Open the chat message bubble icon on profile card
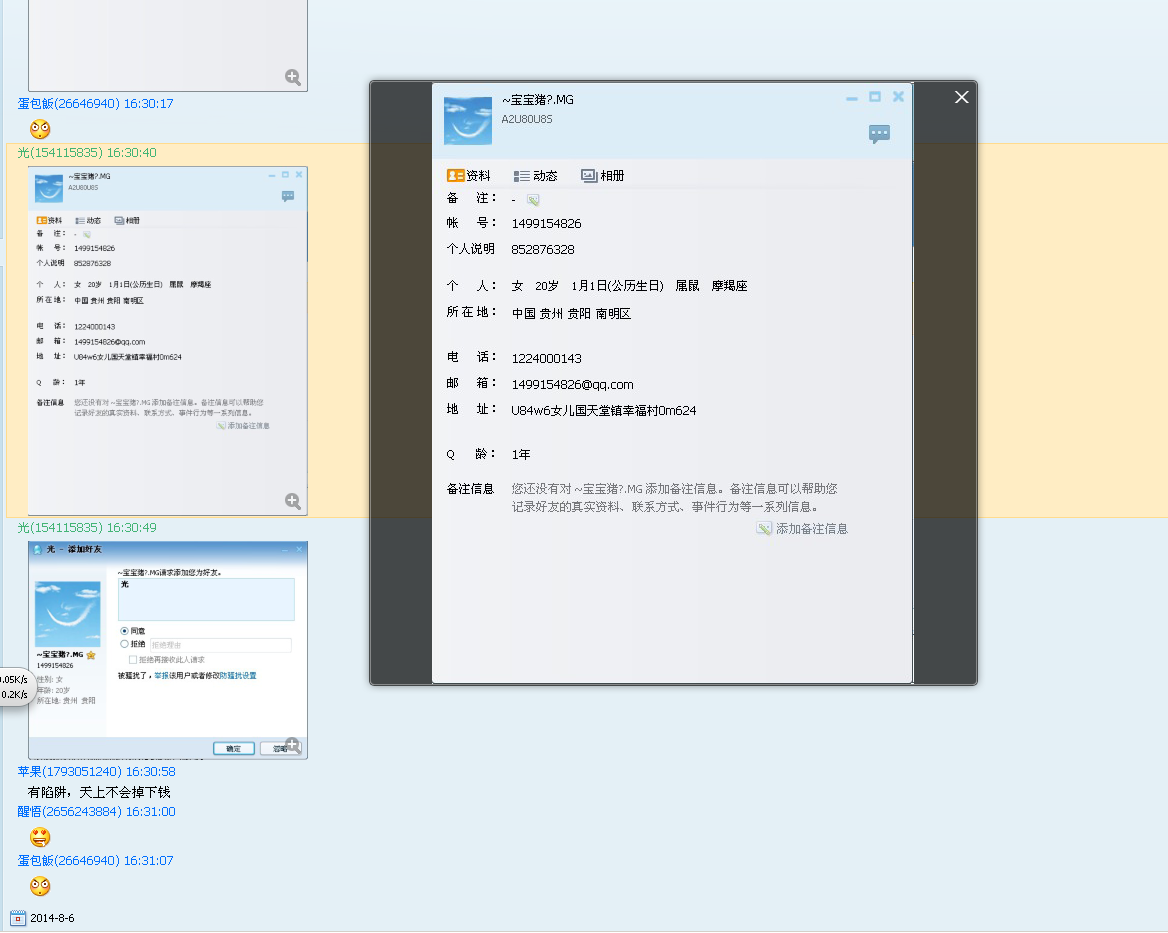Screen dimensions: 1168x933 tap(879, 134)
